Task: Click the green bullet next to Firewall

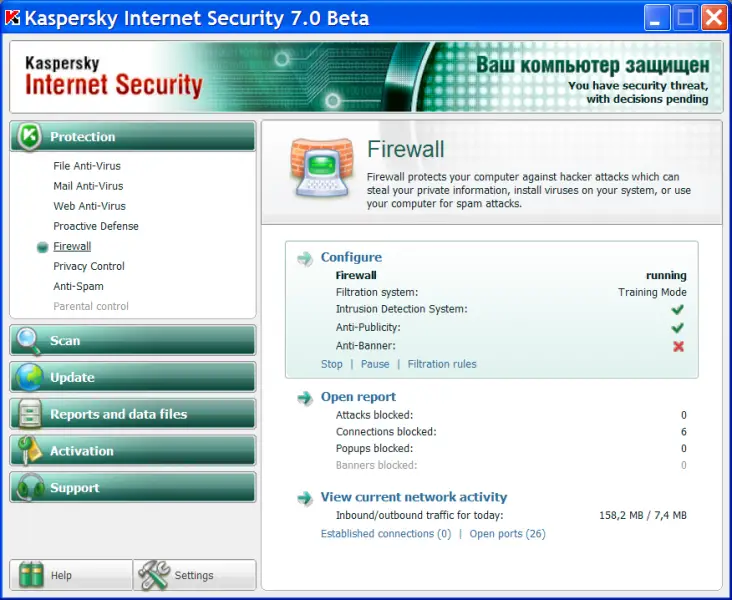Action: pyautogui.click(x=42, y=247)
